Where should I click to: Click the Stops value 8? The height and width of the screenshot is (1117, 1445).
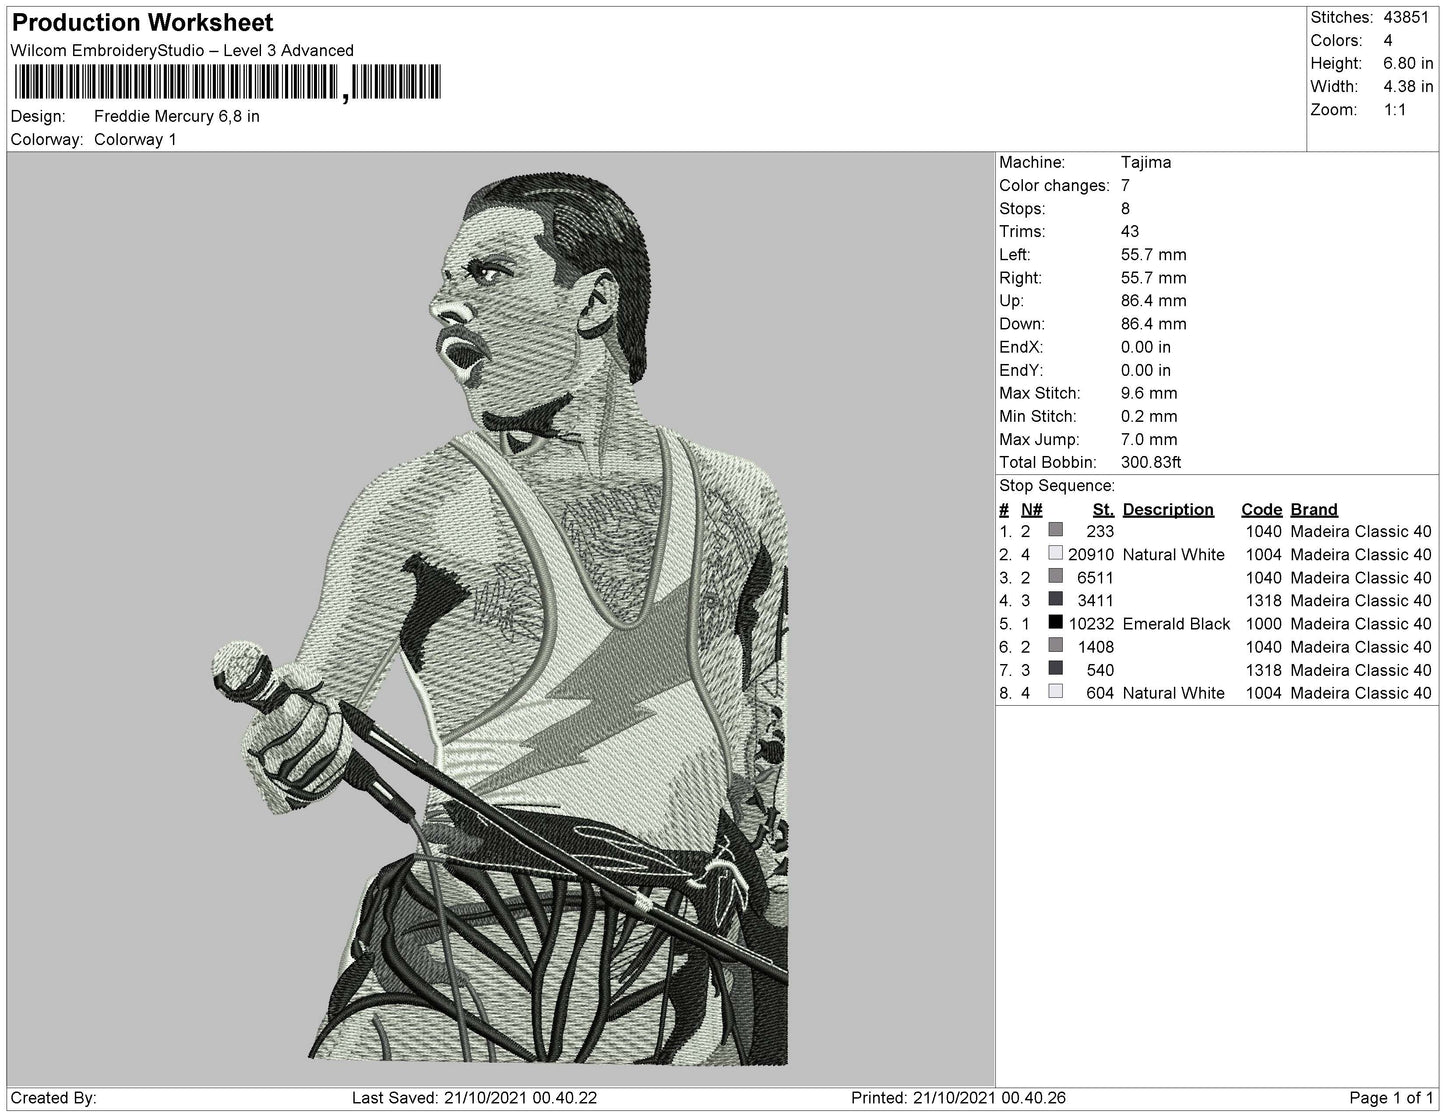click(1126, 208)
